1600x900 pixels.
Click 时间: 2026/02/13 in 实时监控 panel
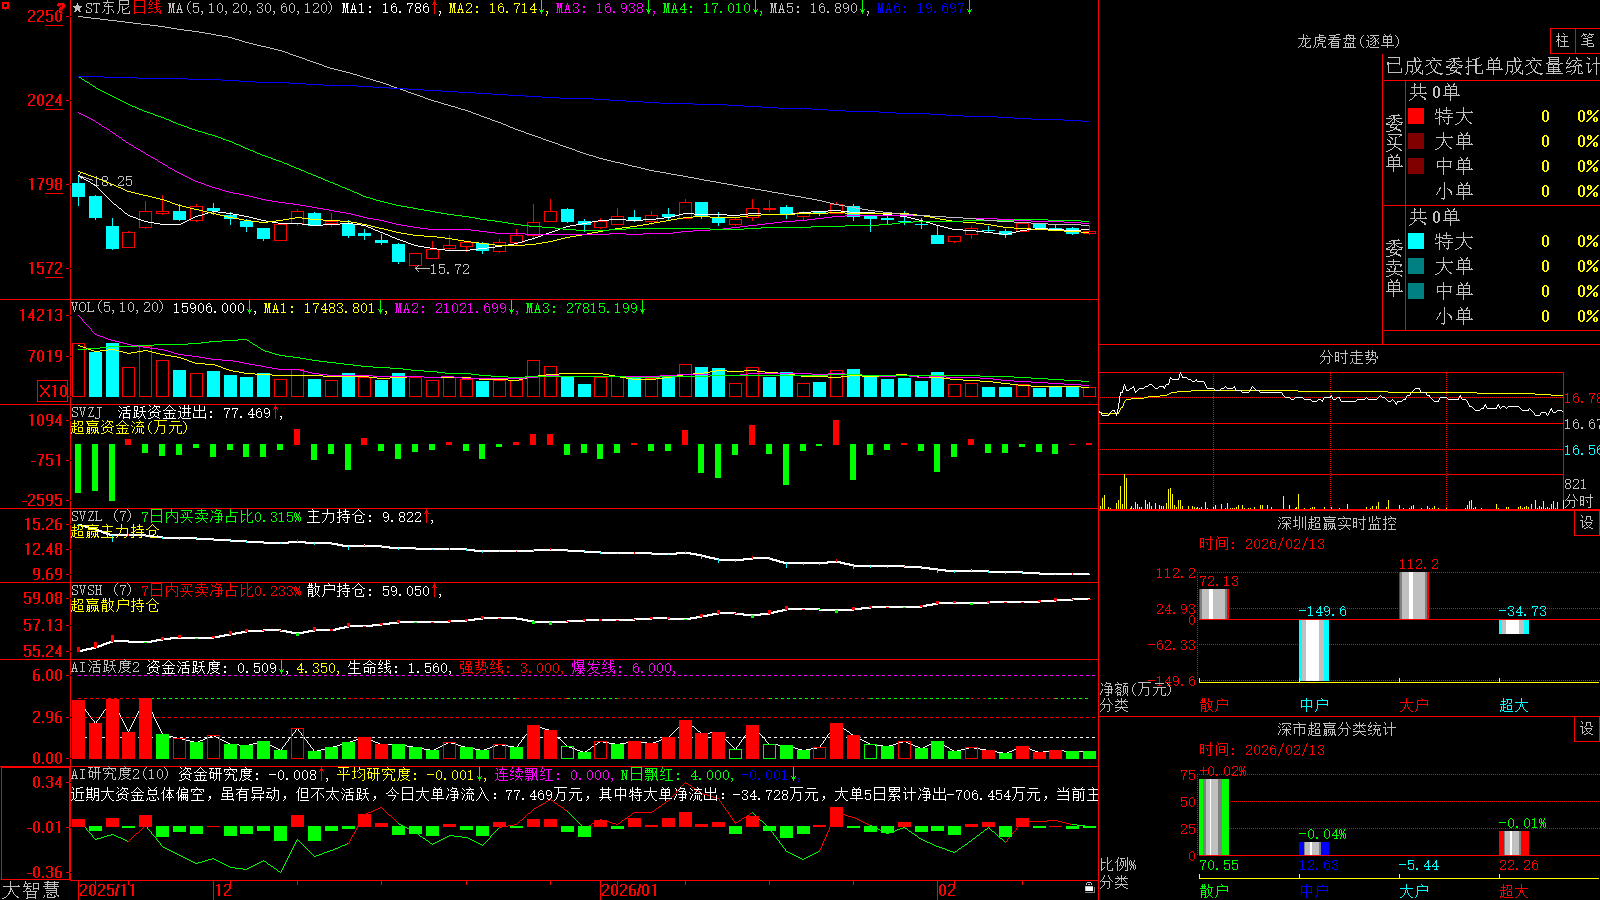click(x=1262, y=544)
